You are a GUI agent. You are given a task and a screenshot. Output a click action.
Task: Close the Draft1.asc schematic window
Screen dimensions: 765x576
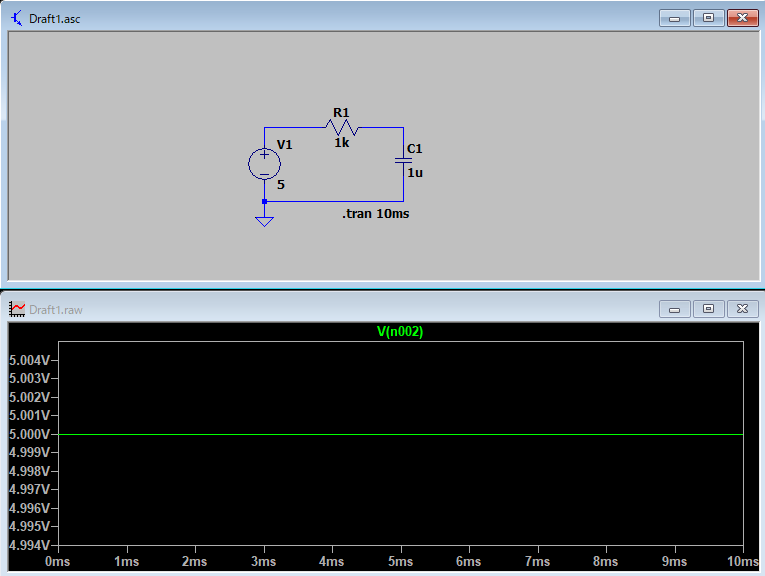[741, 18]
